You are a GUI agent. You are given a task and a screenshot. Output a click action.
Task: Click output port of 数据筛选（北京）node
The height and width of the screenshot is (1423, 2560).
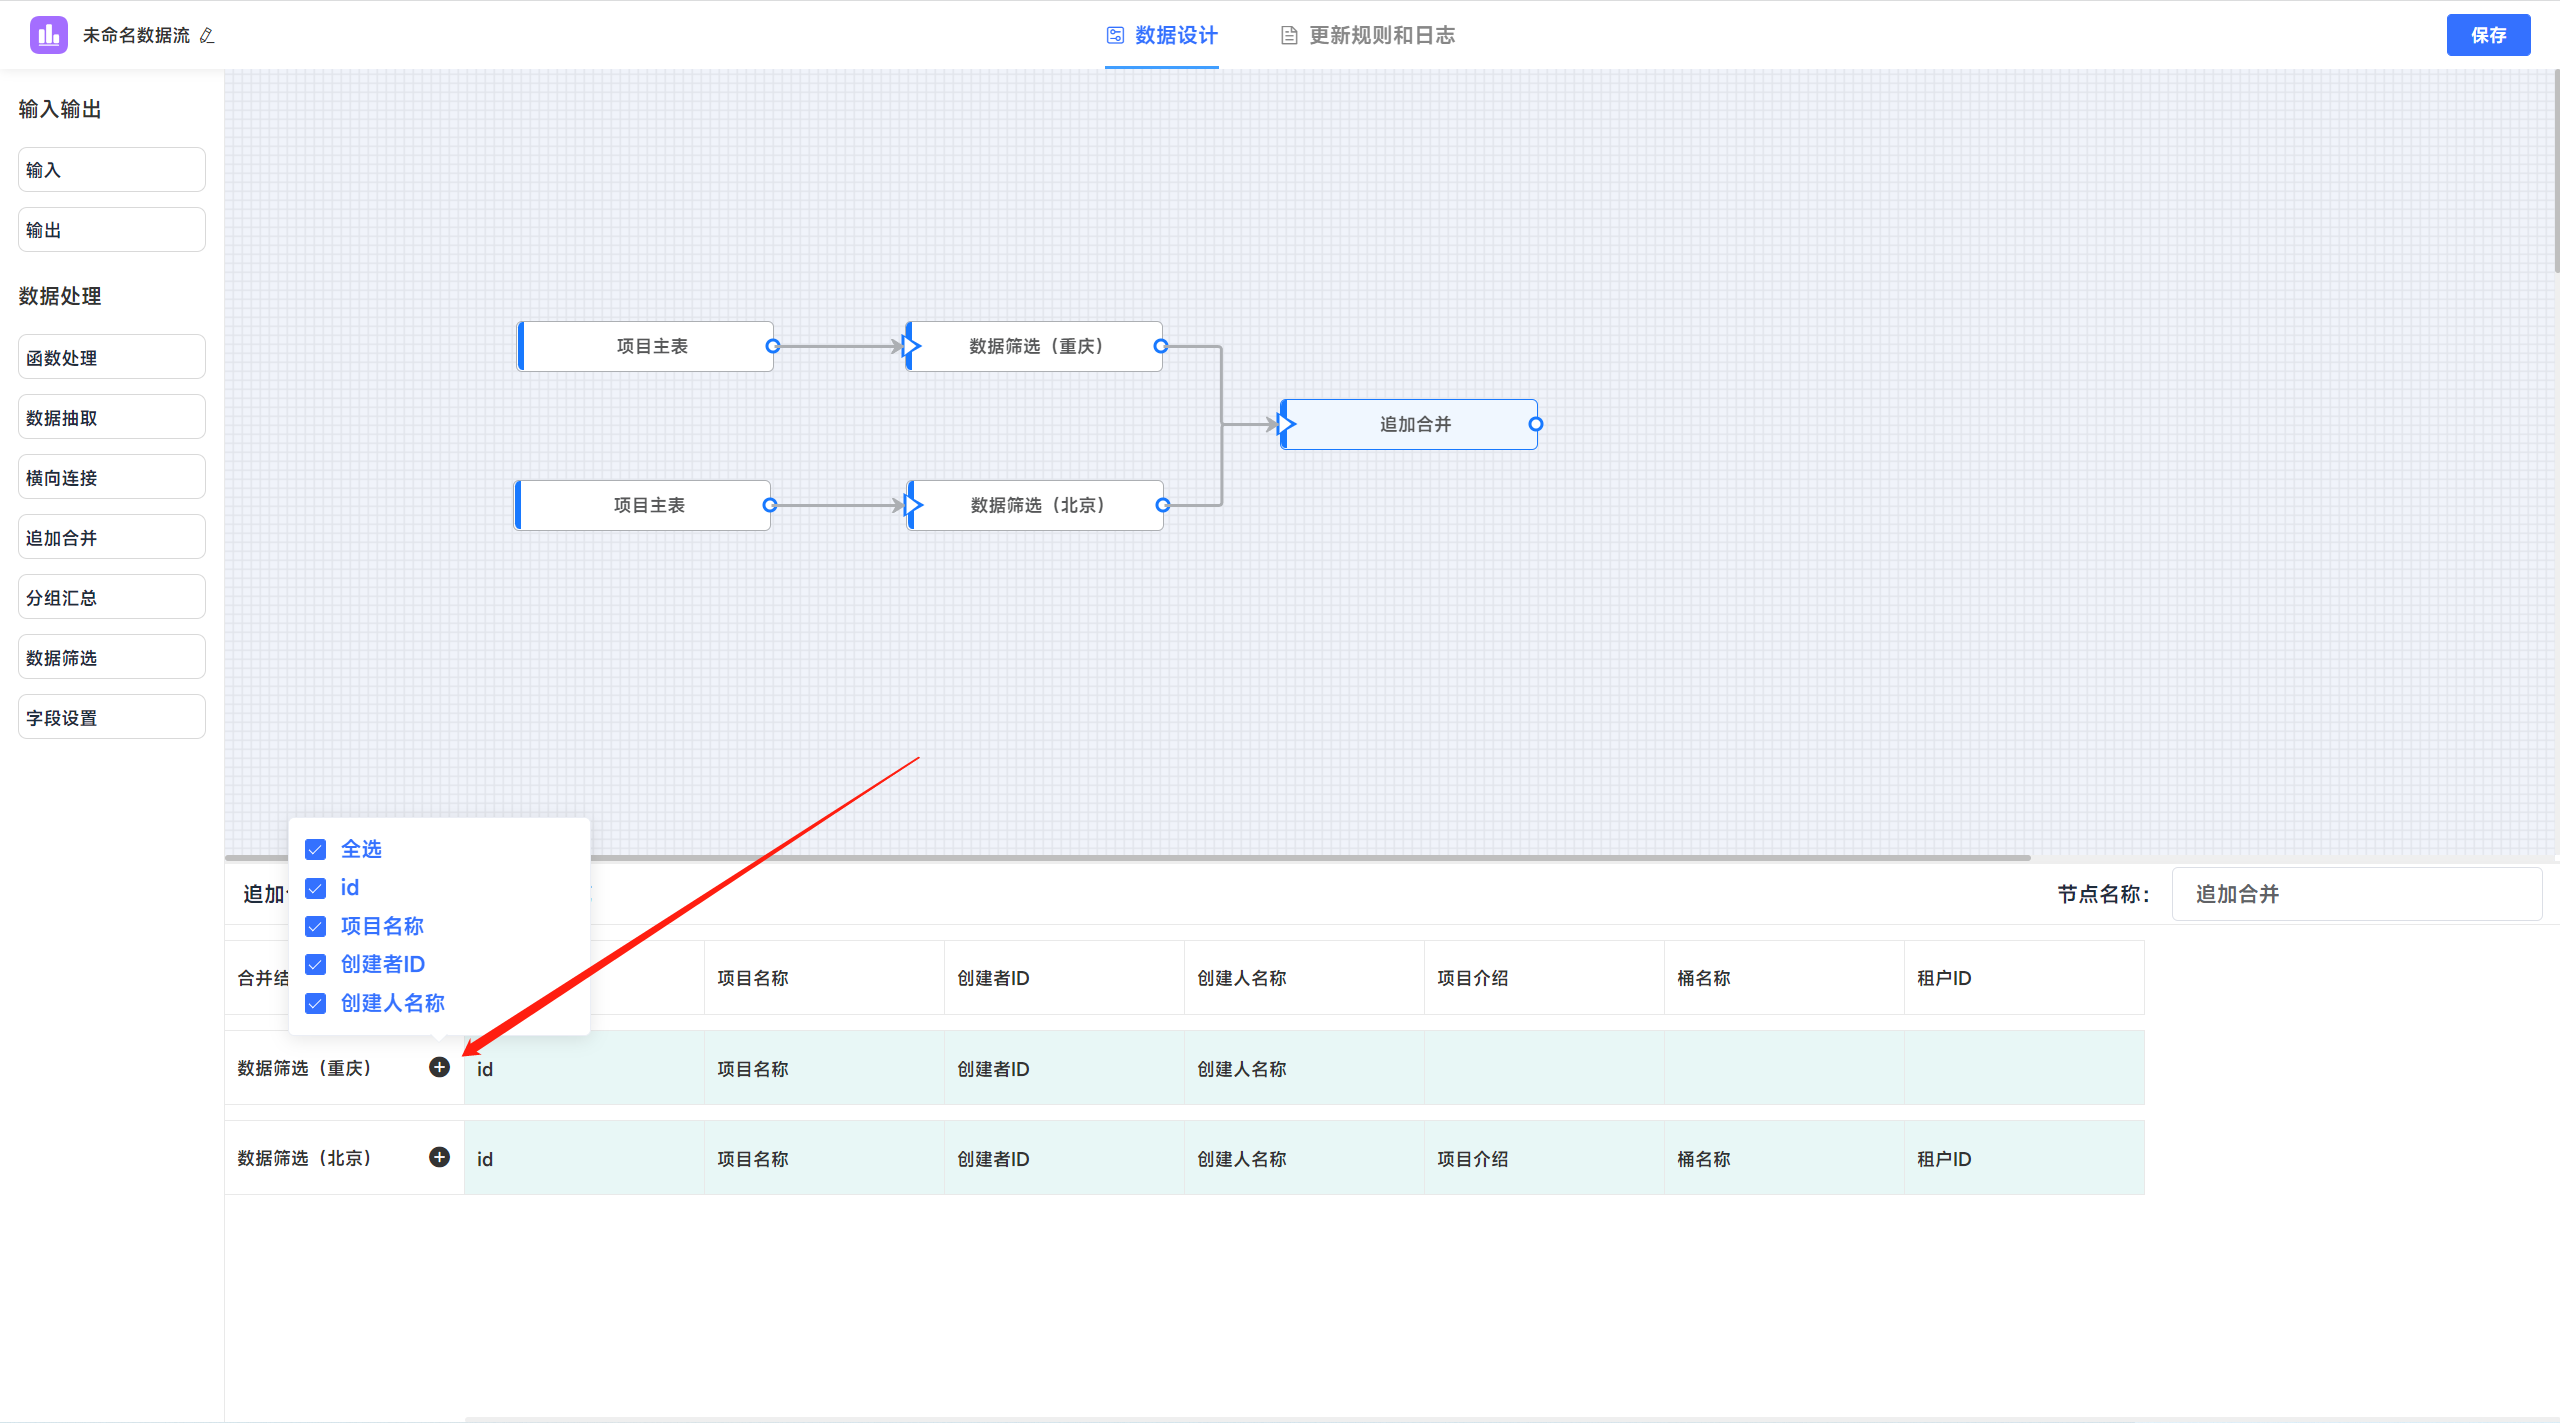(1162, 505)
